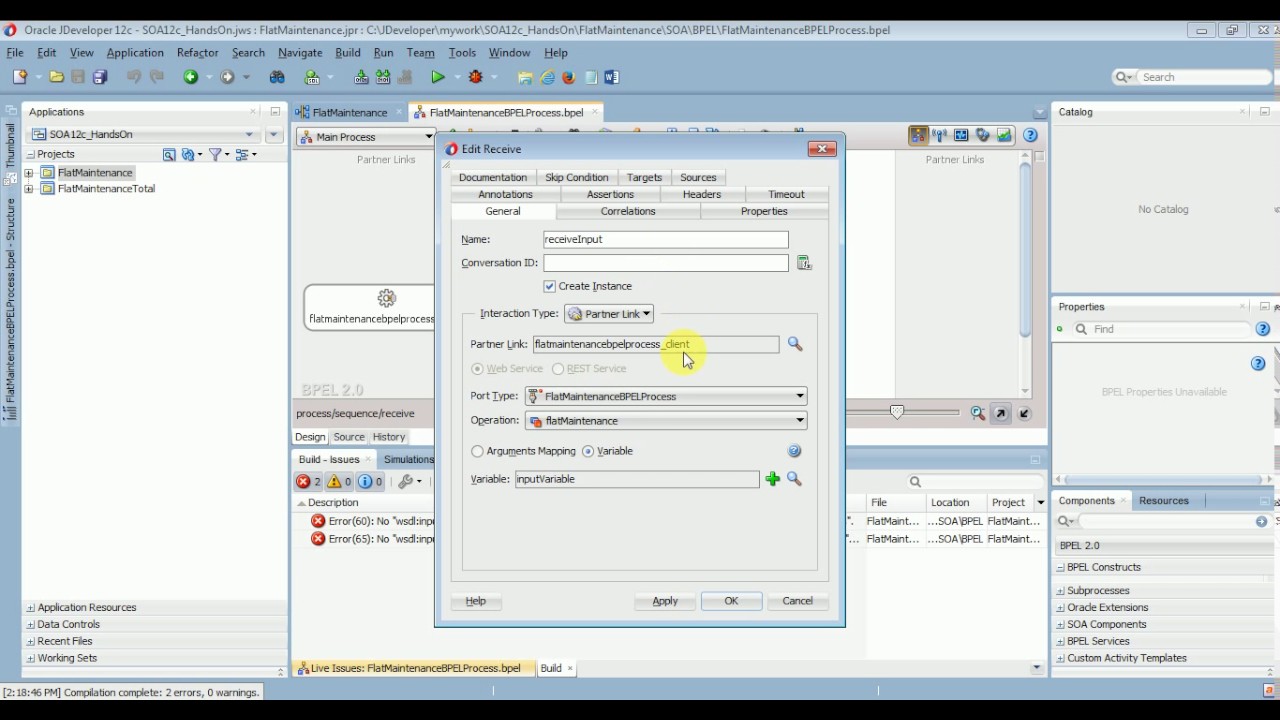Viewport: 1280px width, 720px height.
Task: Click help icon beside Variable radio option
Action: click(x=795, y=451)
